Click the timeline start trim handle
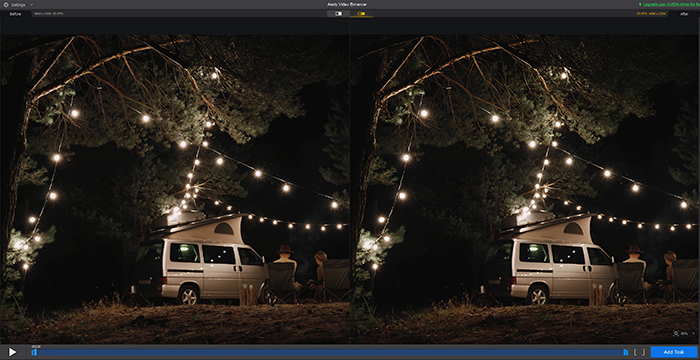This screenshot has height=360, width=700. (x=34, y=352)
